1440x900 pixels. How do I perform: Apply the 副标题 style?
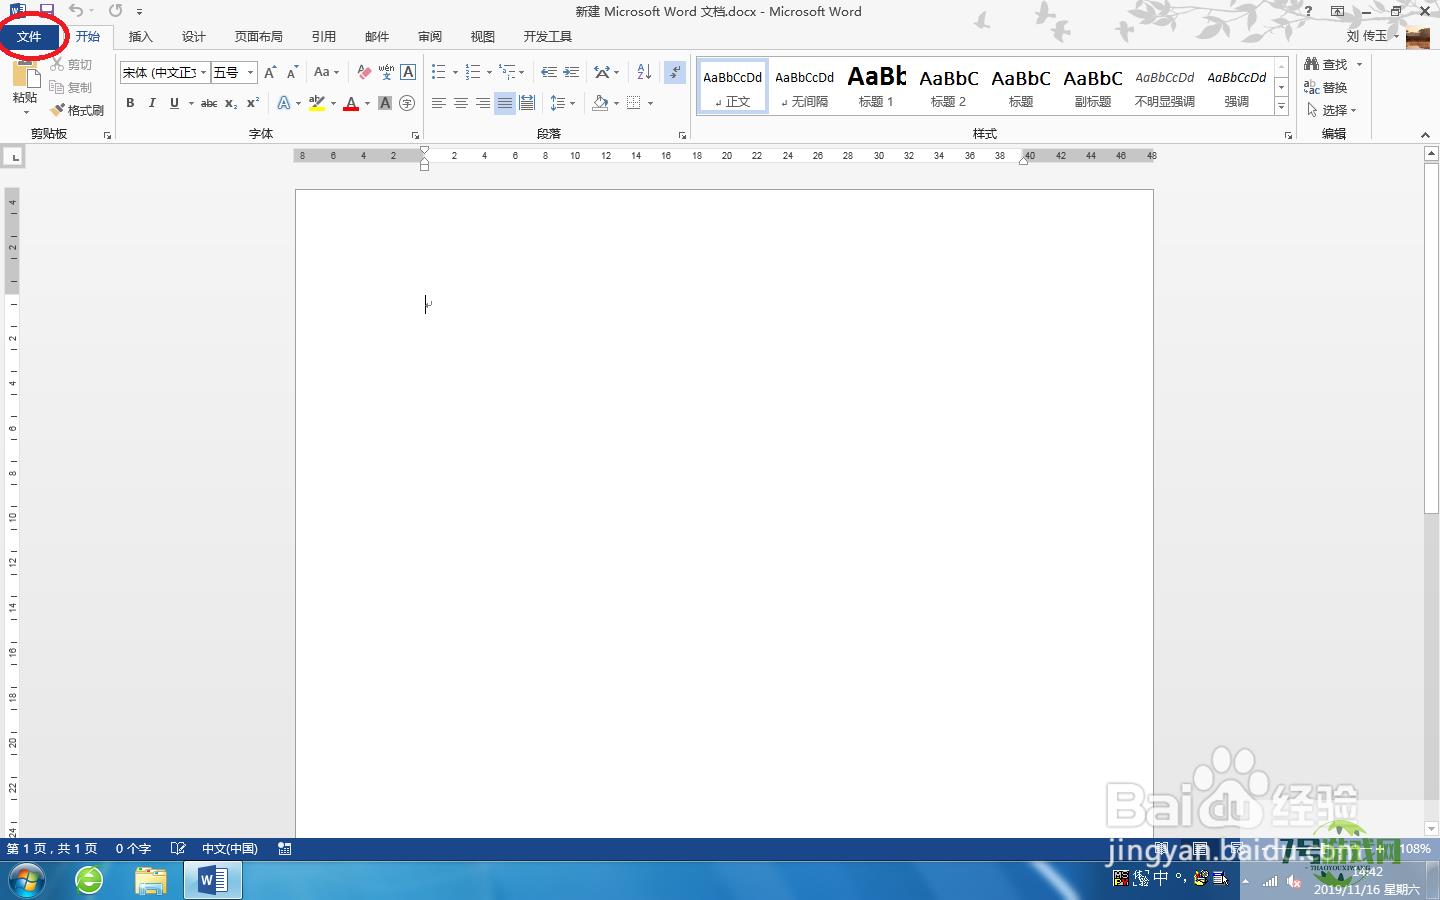coord(1092,86)
